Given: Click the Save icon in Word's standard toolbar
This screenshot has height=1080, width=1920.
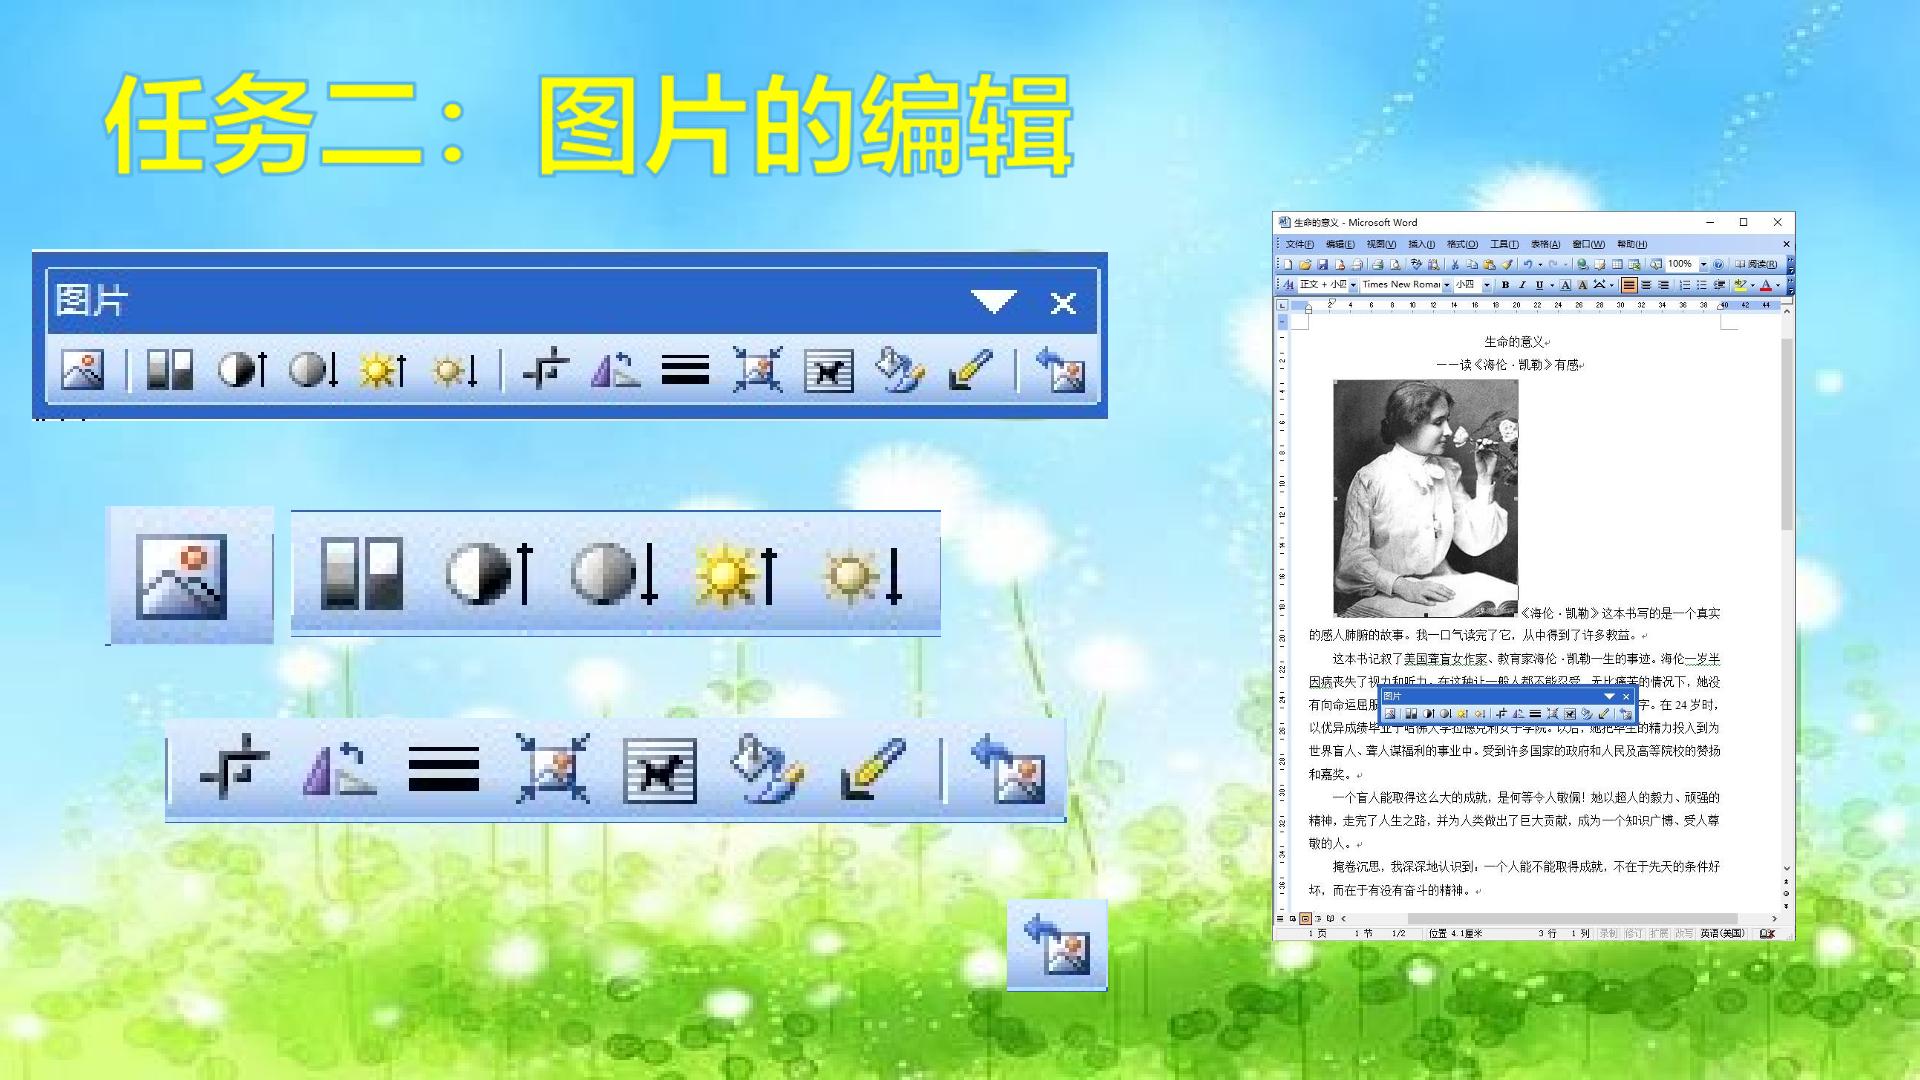Looking at the screenshot, I should pos(1322,264).
